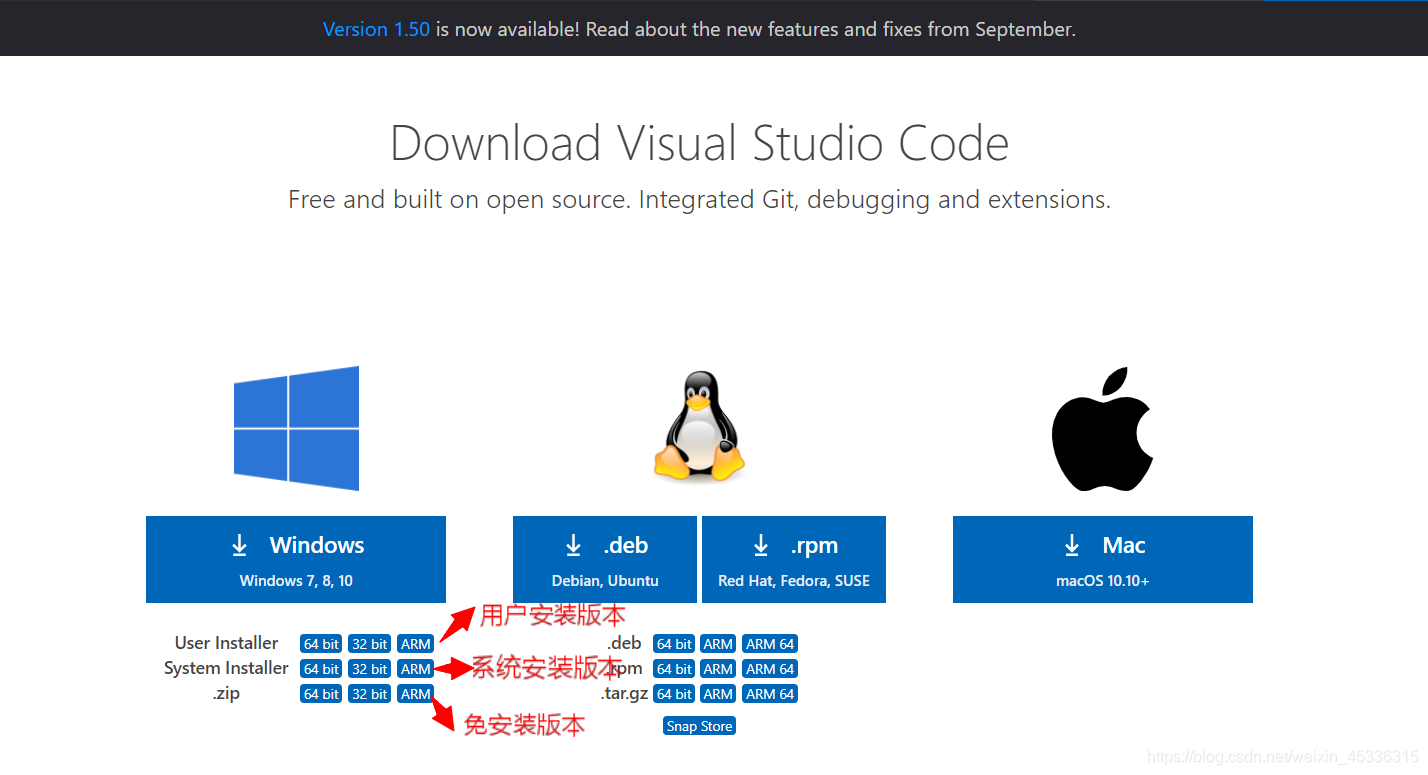Viewport: 1428px width, 775px height.
Task: Pick the .rpm row ARM 64 badge
Action: point(770,669)
